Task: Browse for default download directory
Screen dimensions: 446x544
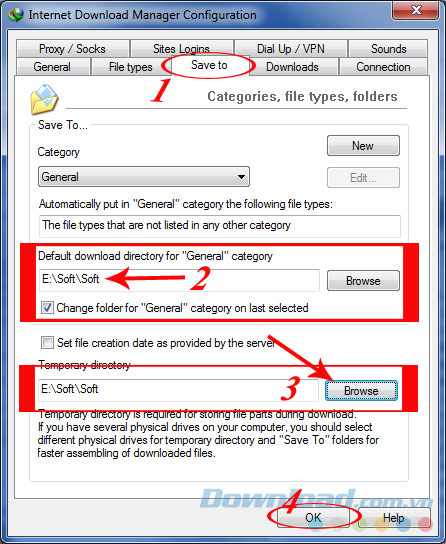Action: (363, 281)
